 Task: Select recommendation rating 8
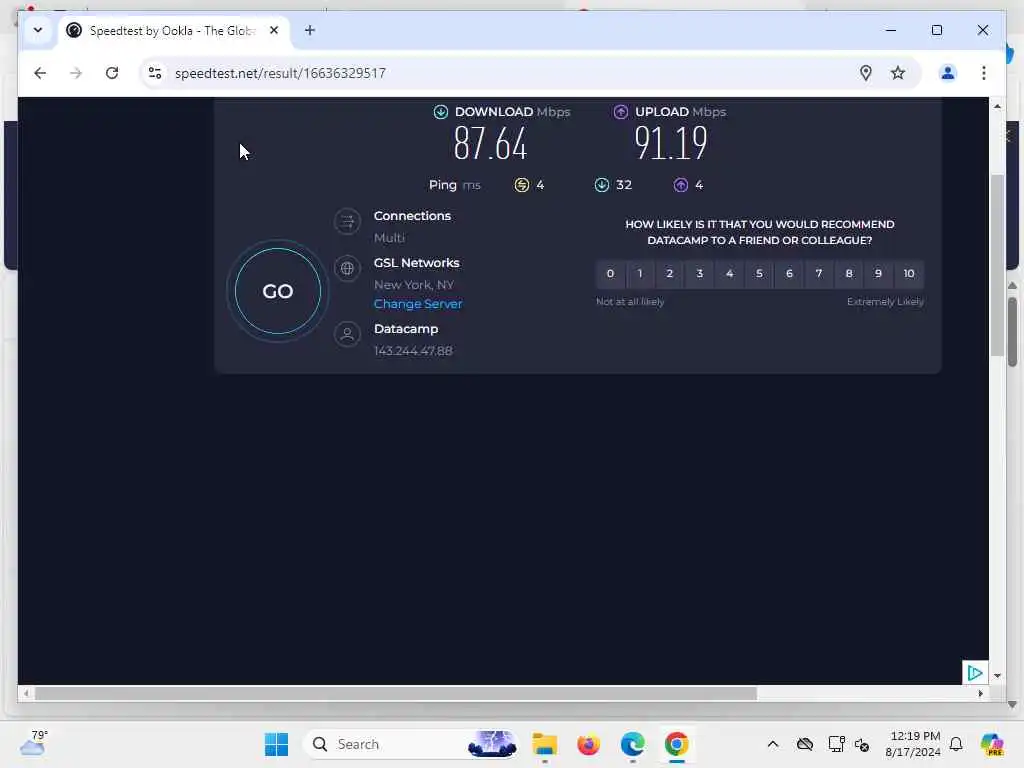click(848, 274)
